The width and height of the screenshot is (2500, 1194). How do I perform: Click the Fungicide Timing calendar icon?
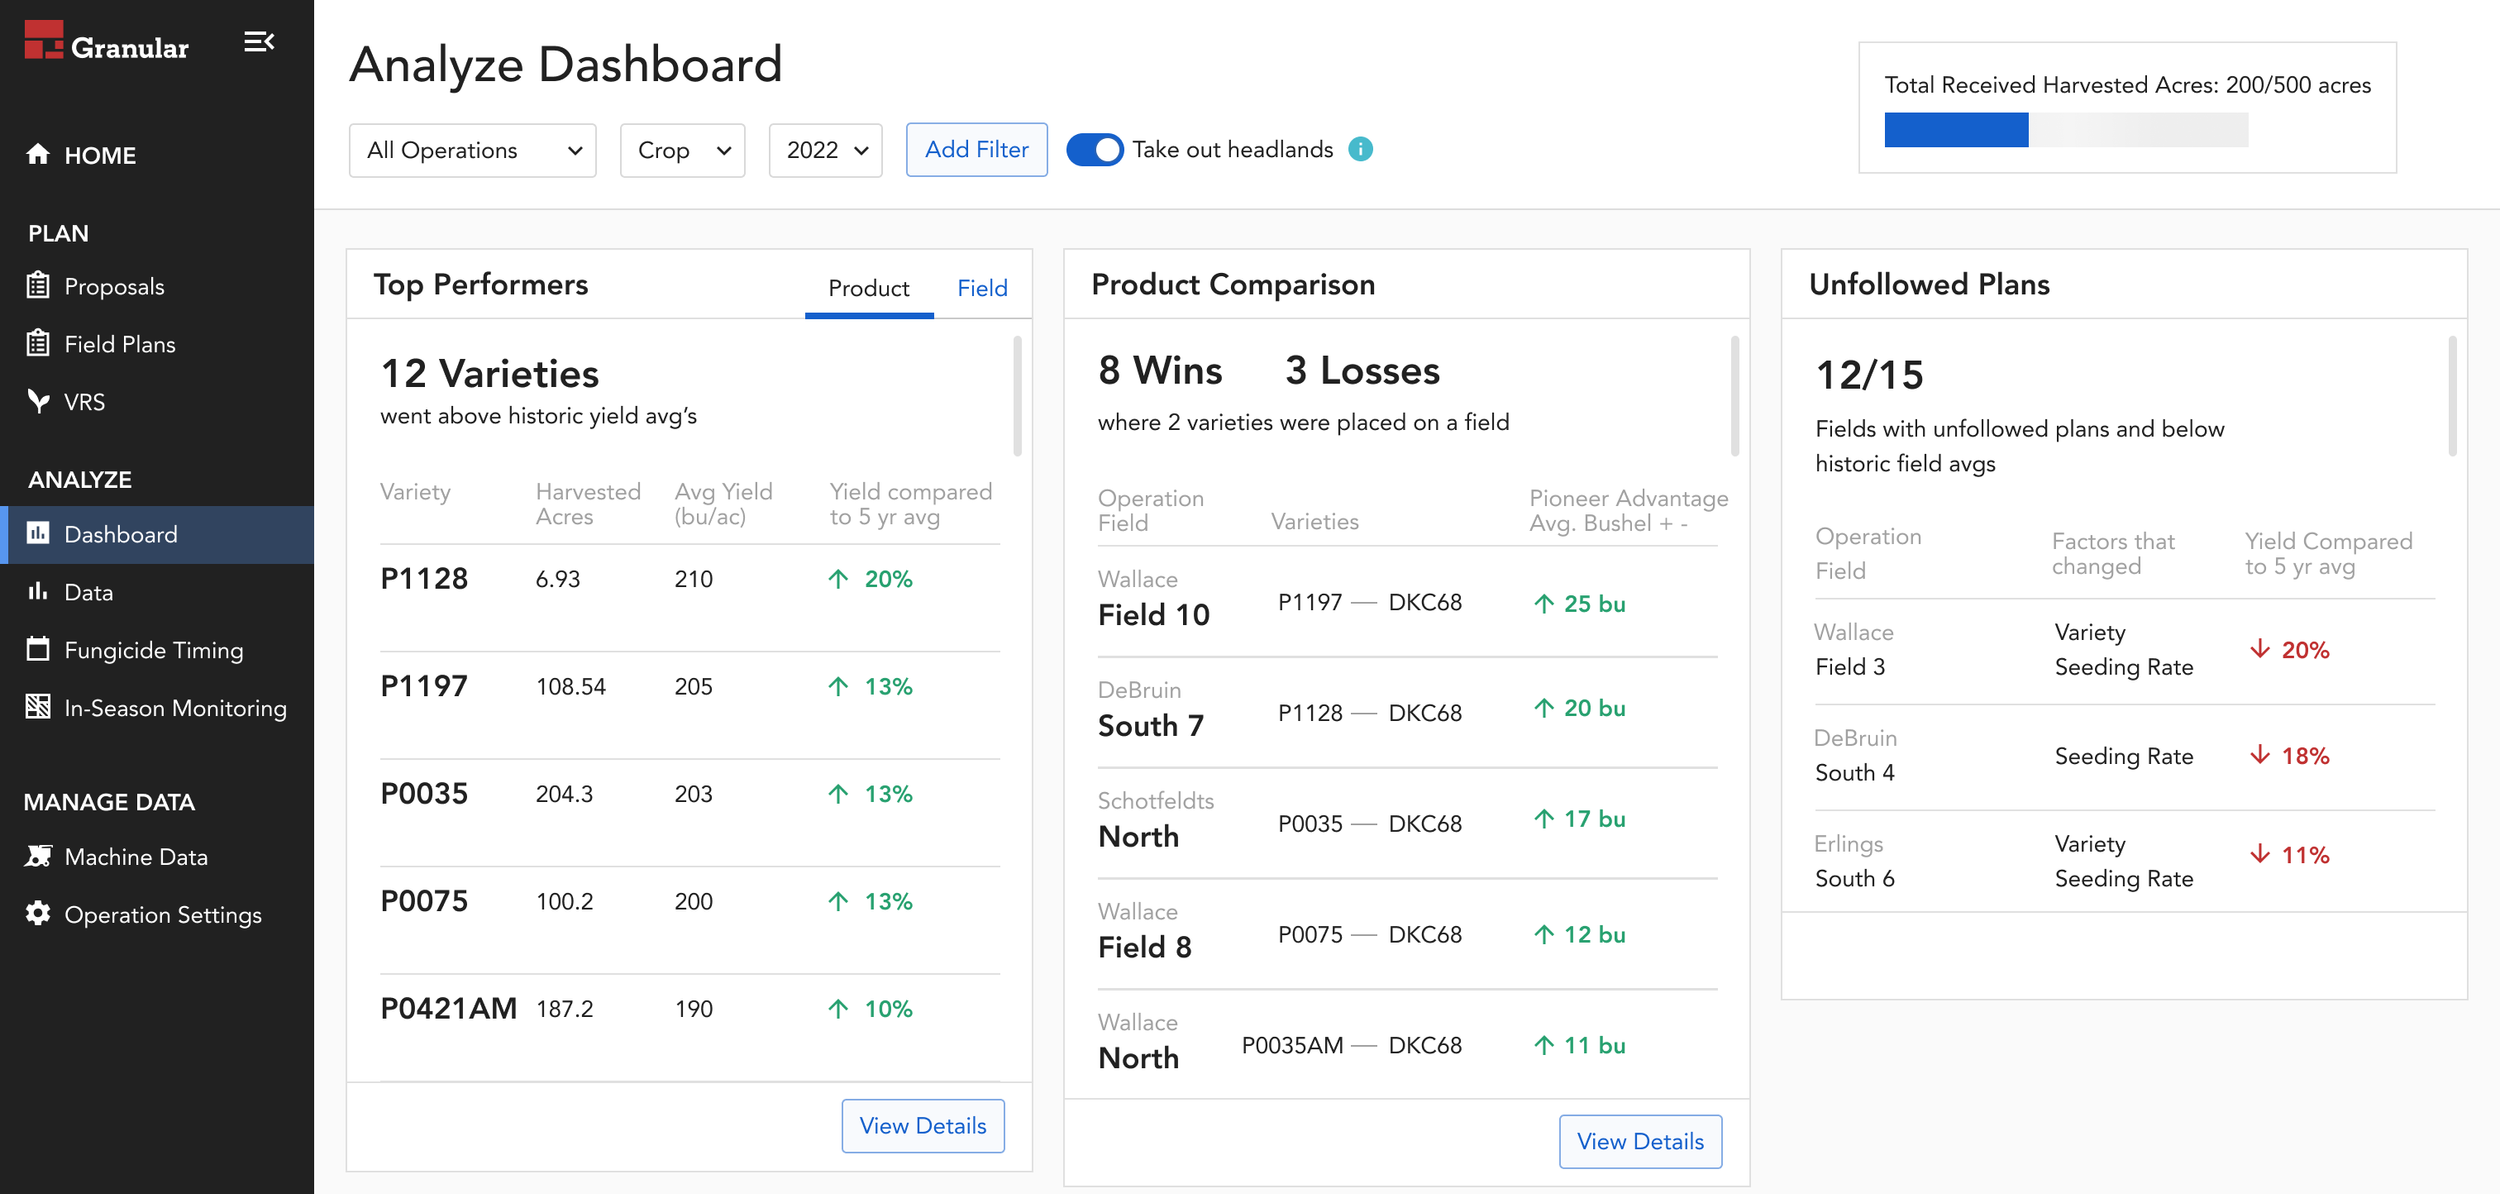(38, 650)
